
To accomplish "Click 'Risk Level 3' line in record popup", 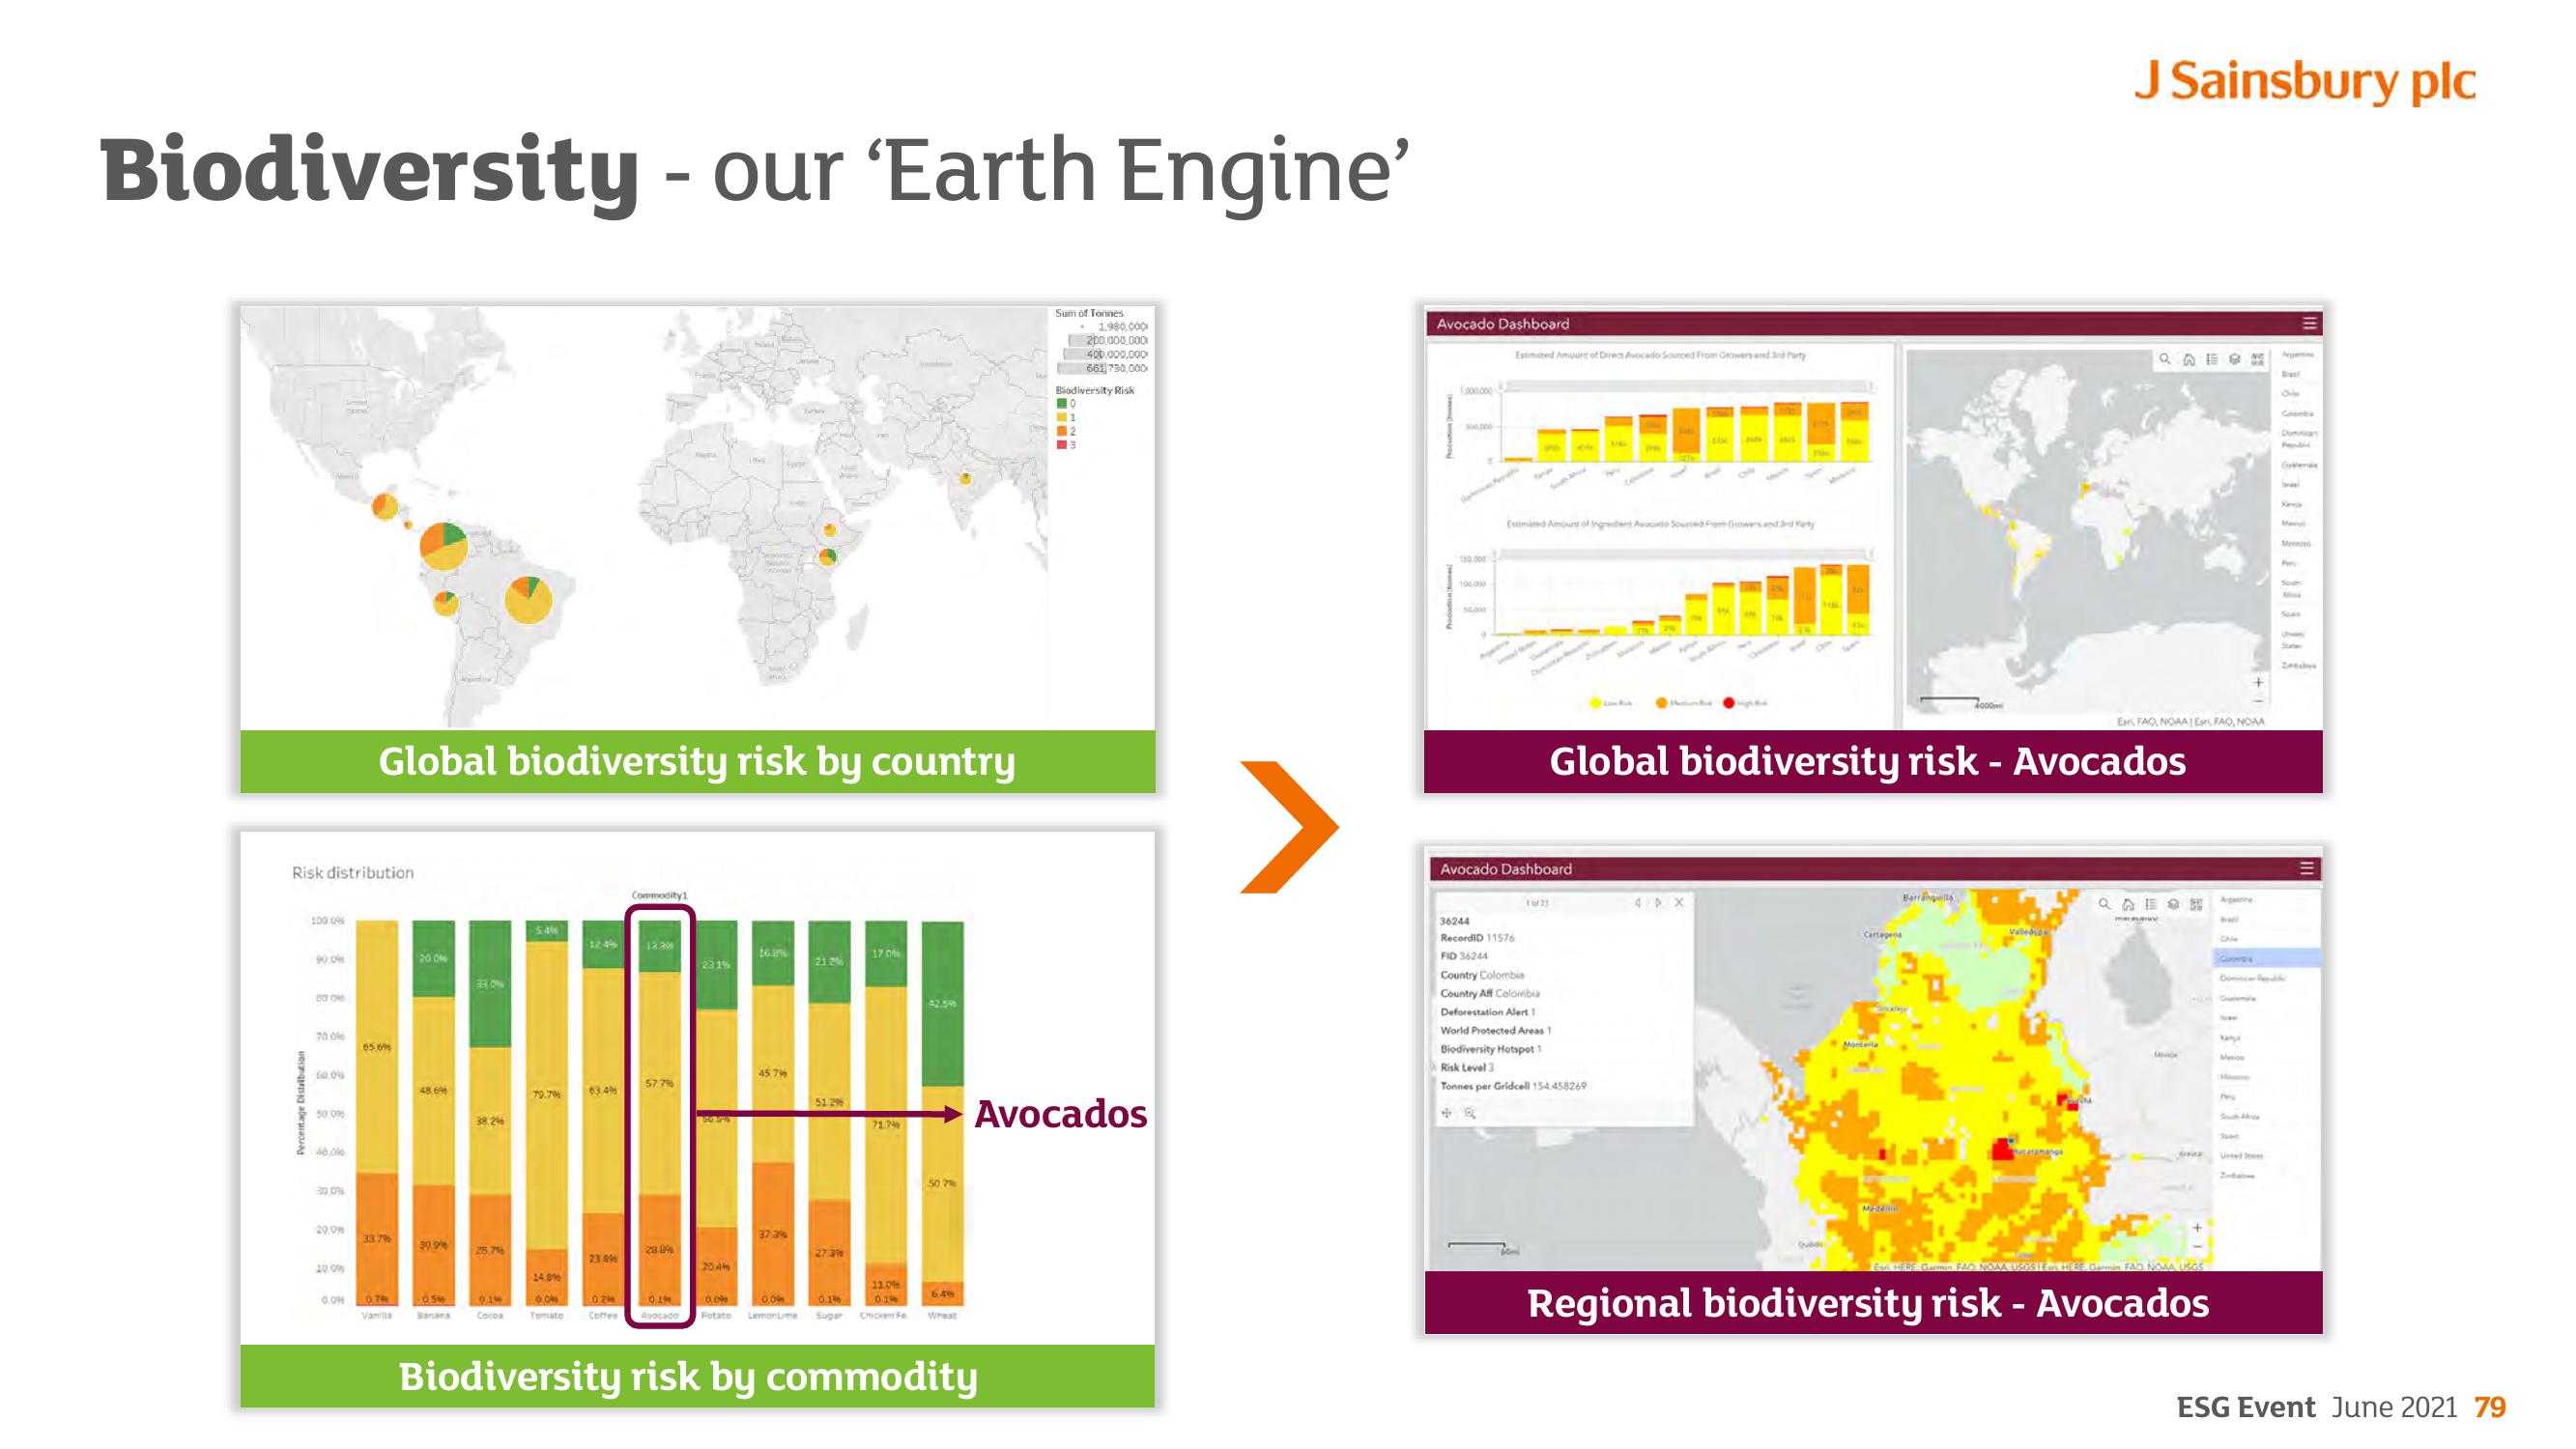I will click(1468, 1067).
